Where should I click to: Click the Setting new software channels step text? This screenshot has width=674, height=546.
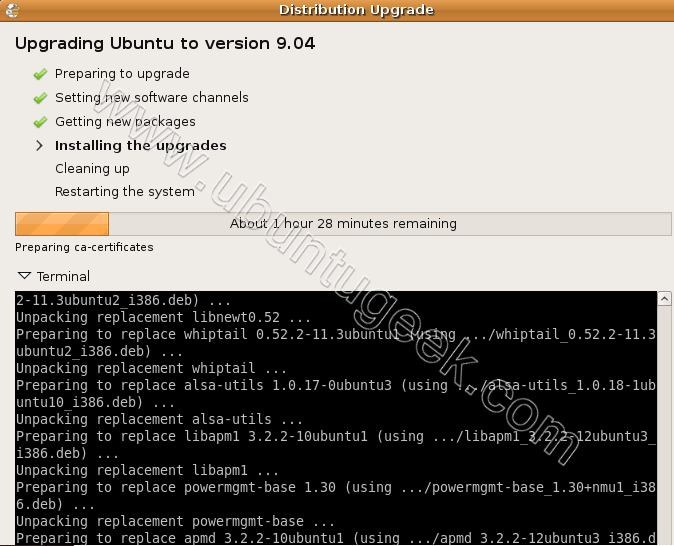pos(152,98)
